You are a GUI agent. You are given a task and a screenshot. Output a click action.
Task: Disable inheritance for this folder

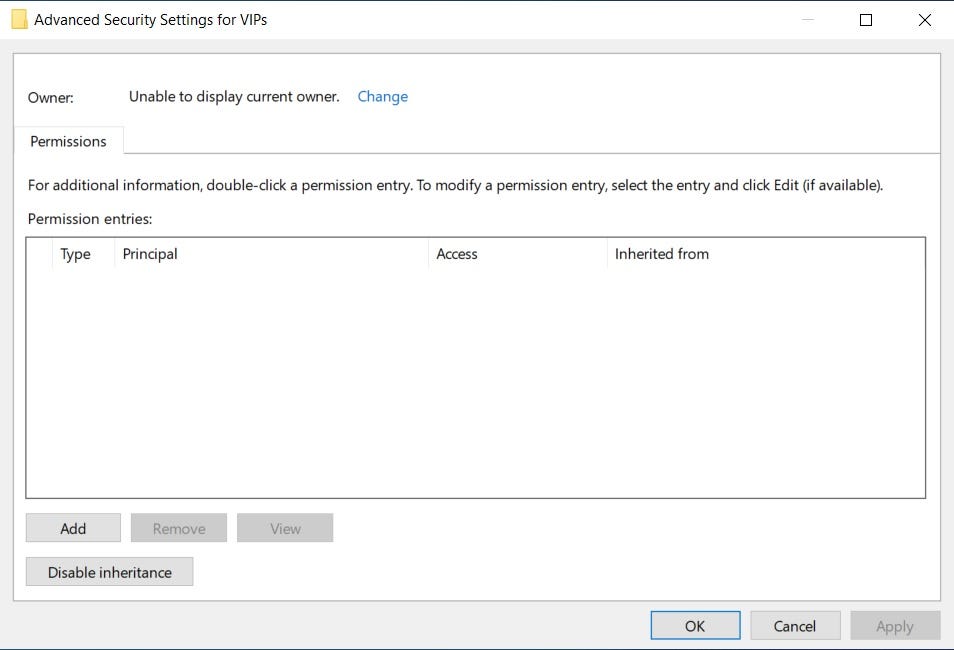[x=110, y=572]
